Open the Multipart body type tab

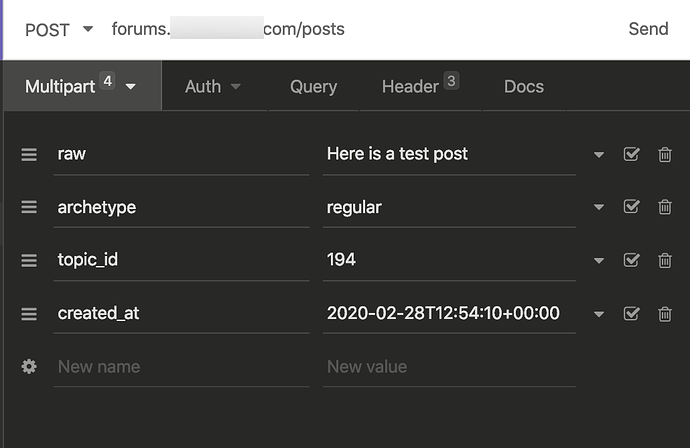point(82,86)
